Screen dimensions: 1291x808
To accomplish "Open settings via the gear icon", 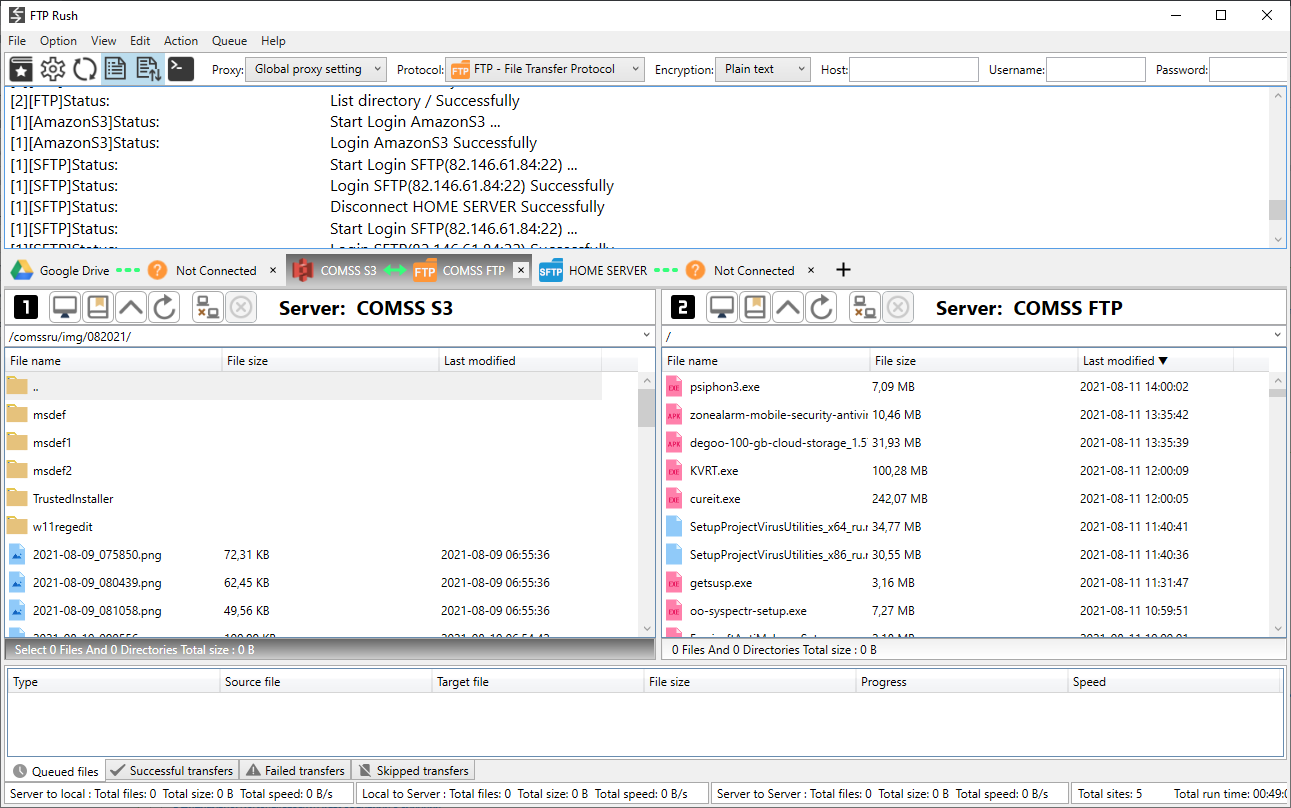I will click(53, 69).
